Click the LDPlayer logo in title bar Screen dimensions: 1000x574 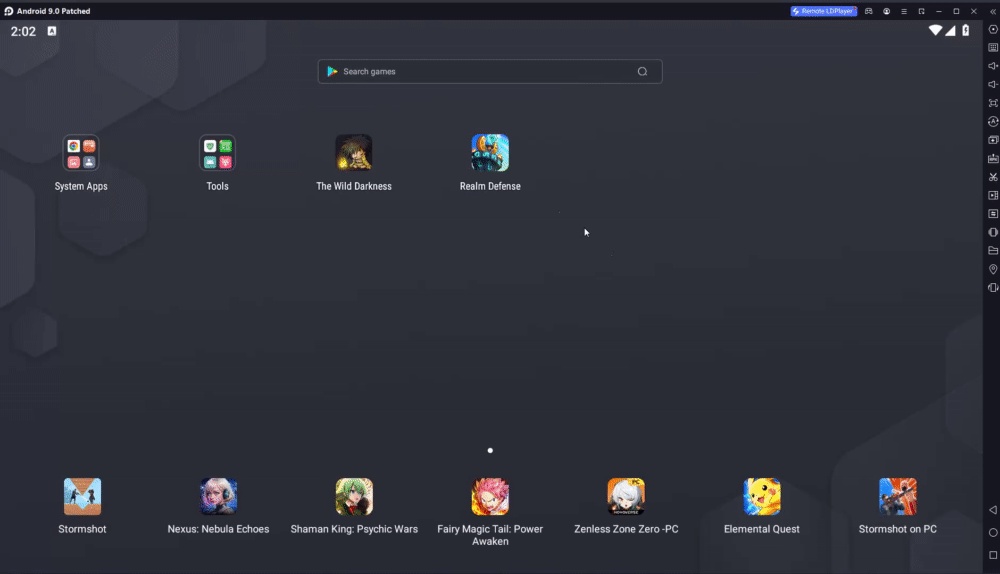point(8,11)
